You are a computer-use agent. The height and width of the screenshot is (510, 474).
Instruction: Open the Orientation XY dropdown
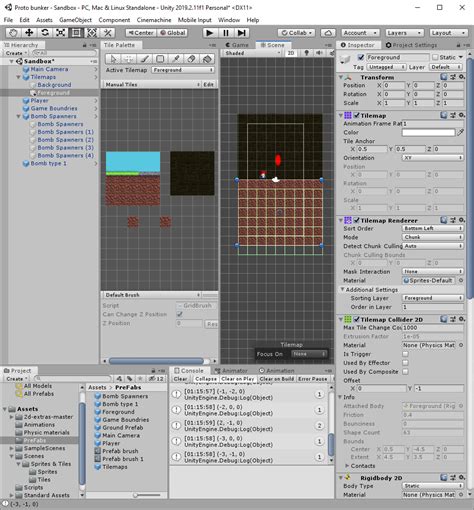tap(433, 158)
